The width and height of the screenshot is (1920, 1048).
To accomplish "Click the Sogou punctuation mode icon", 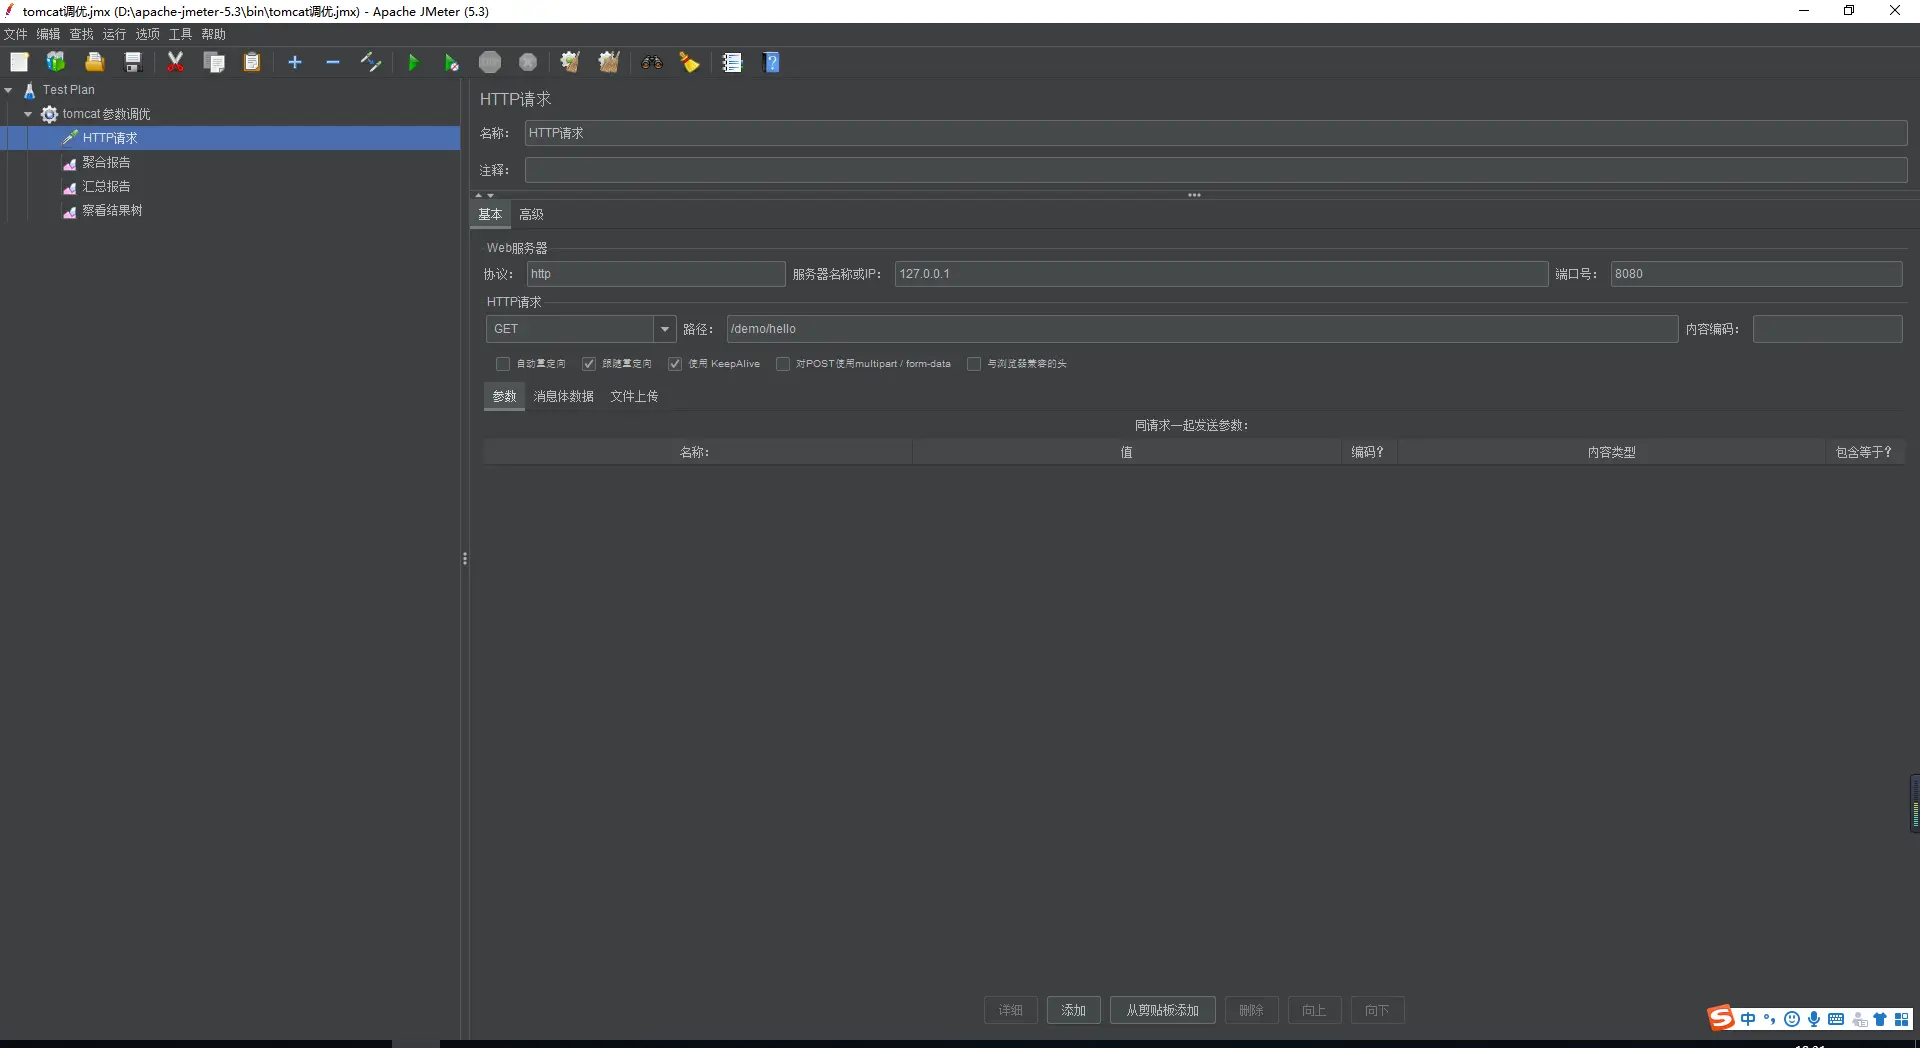I will (x=1769, y=1019).
